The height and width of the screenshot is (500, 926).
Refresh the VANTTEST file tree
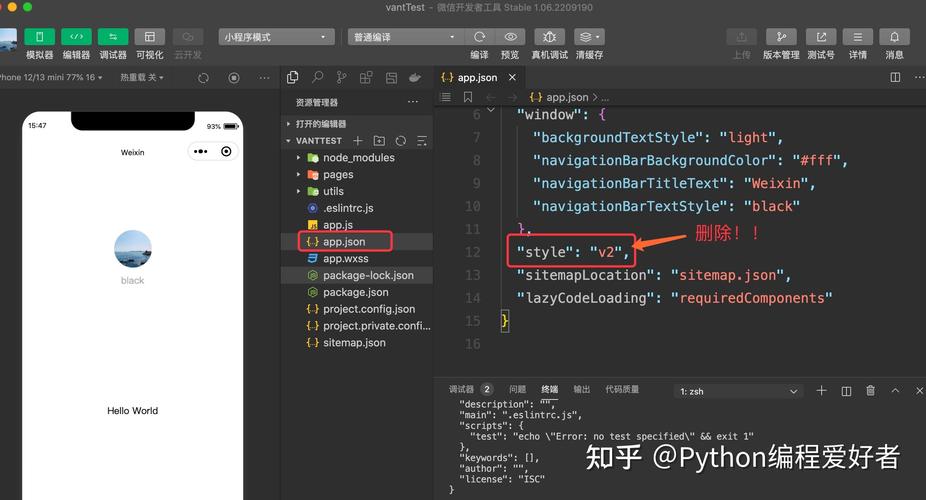pos(400,140)
